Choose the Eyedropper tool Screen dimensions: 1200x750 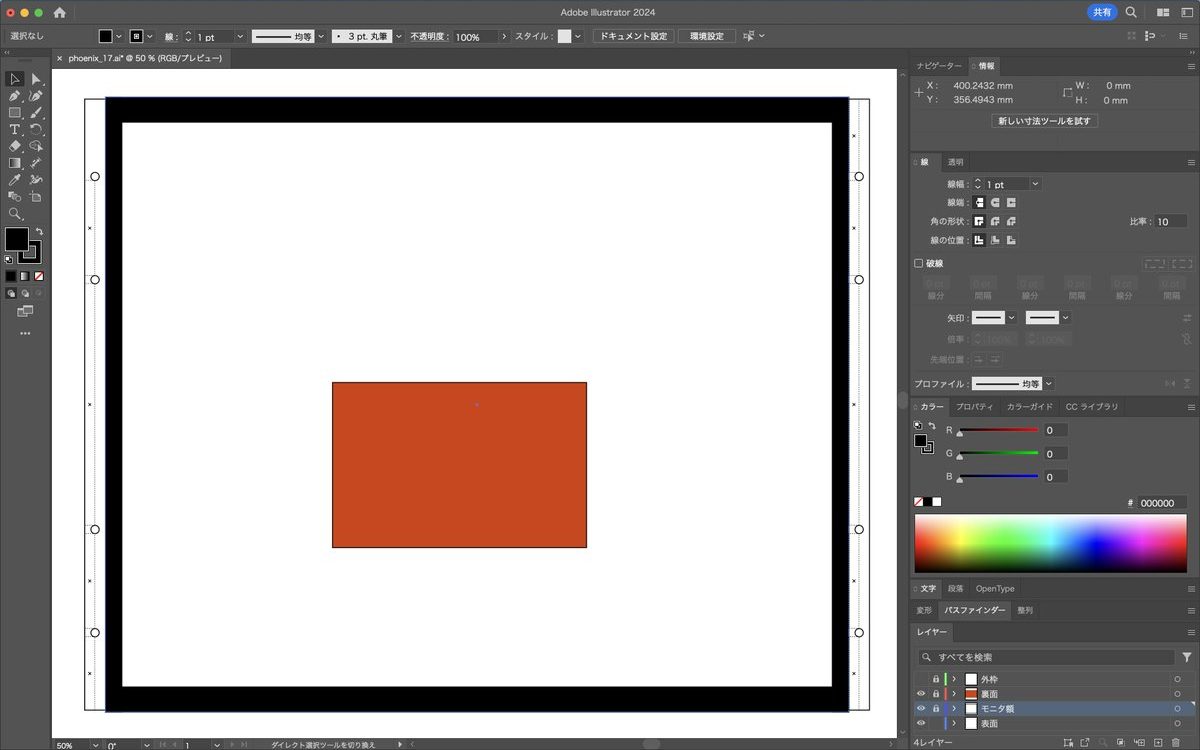click(x=15, y=180)
